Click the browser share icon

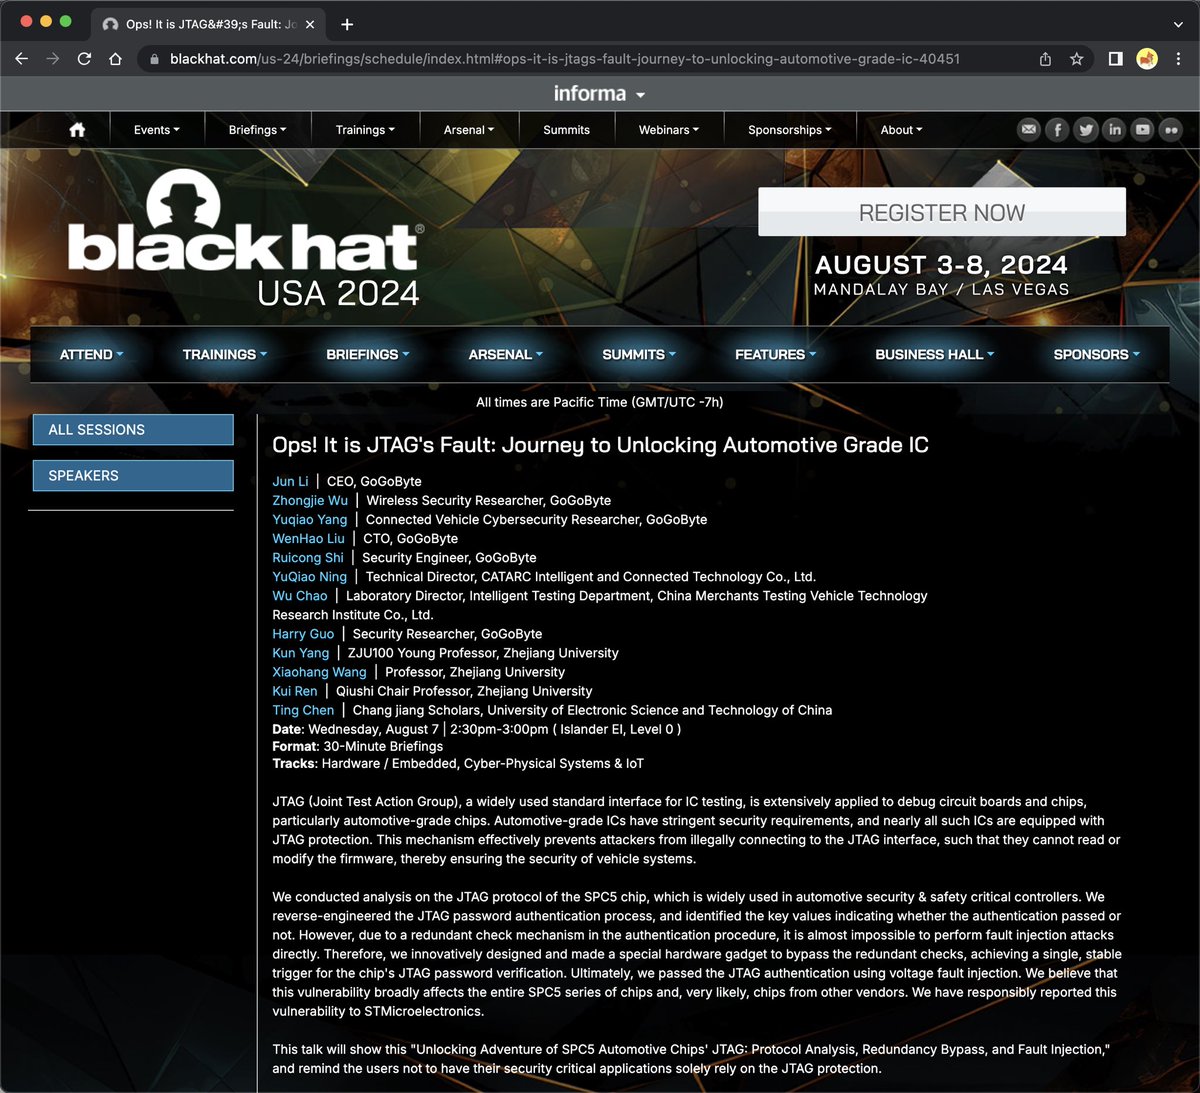1044,59
